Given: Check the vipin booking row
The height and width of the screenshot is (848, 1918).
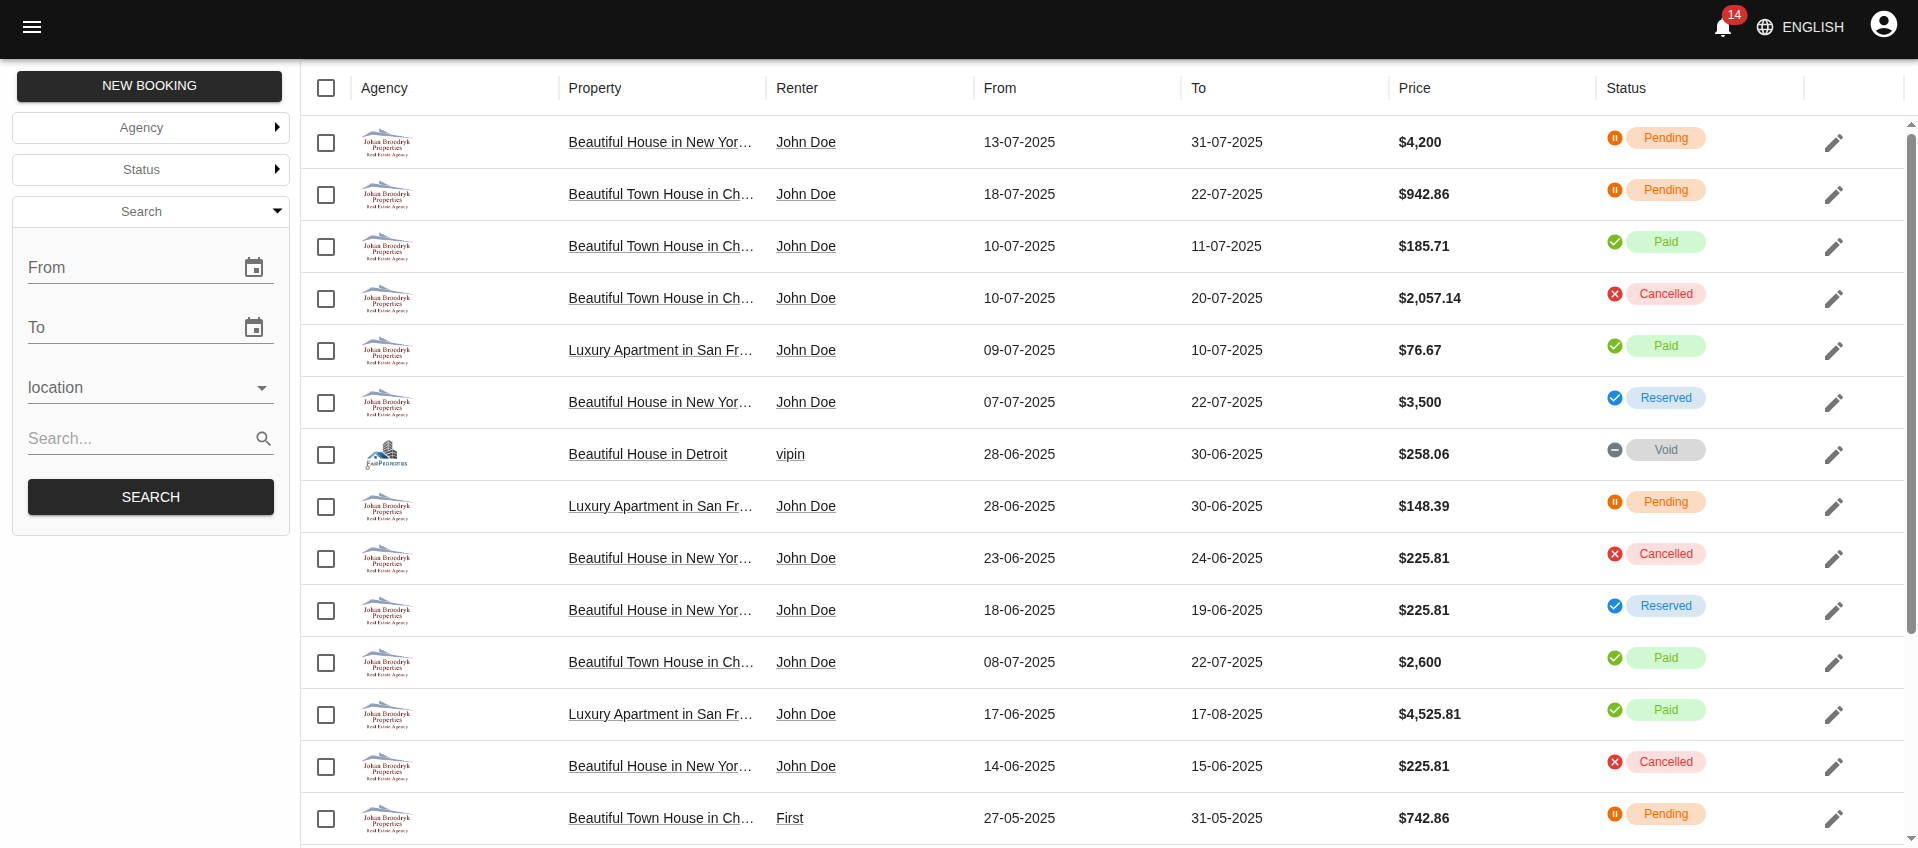Looking at the screenshot, I should pyautogui.click(x=326, y=455).
